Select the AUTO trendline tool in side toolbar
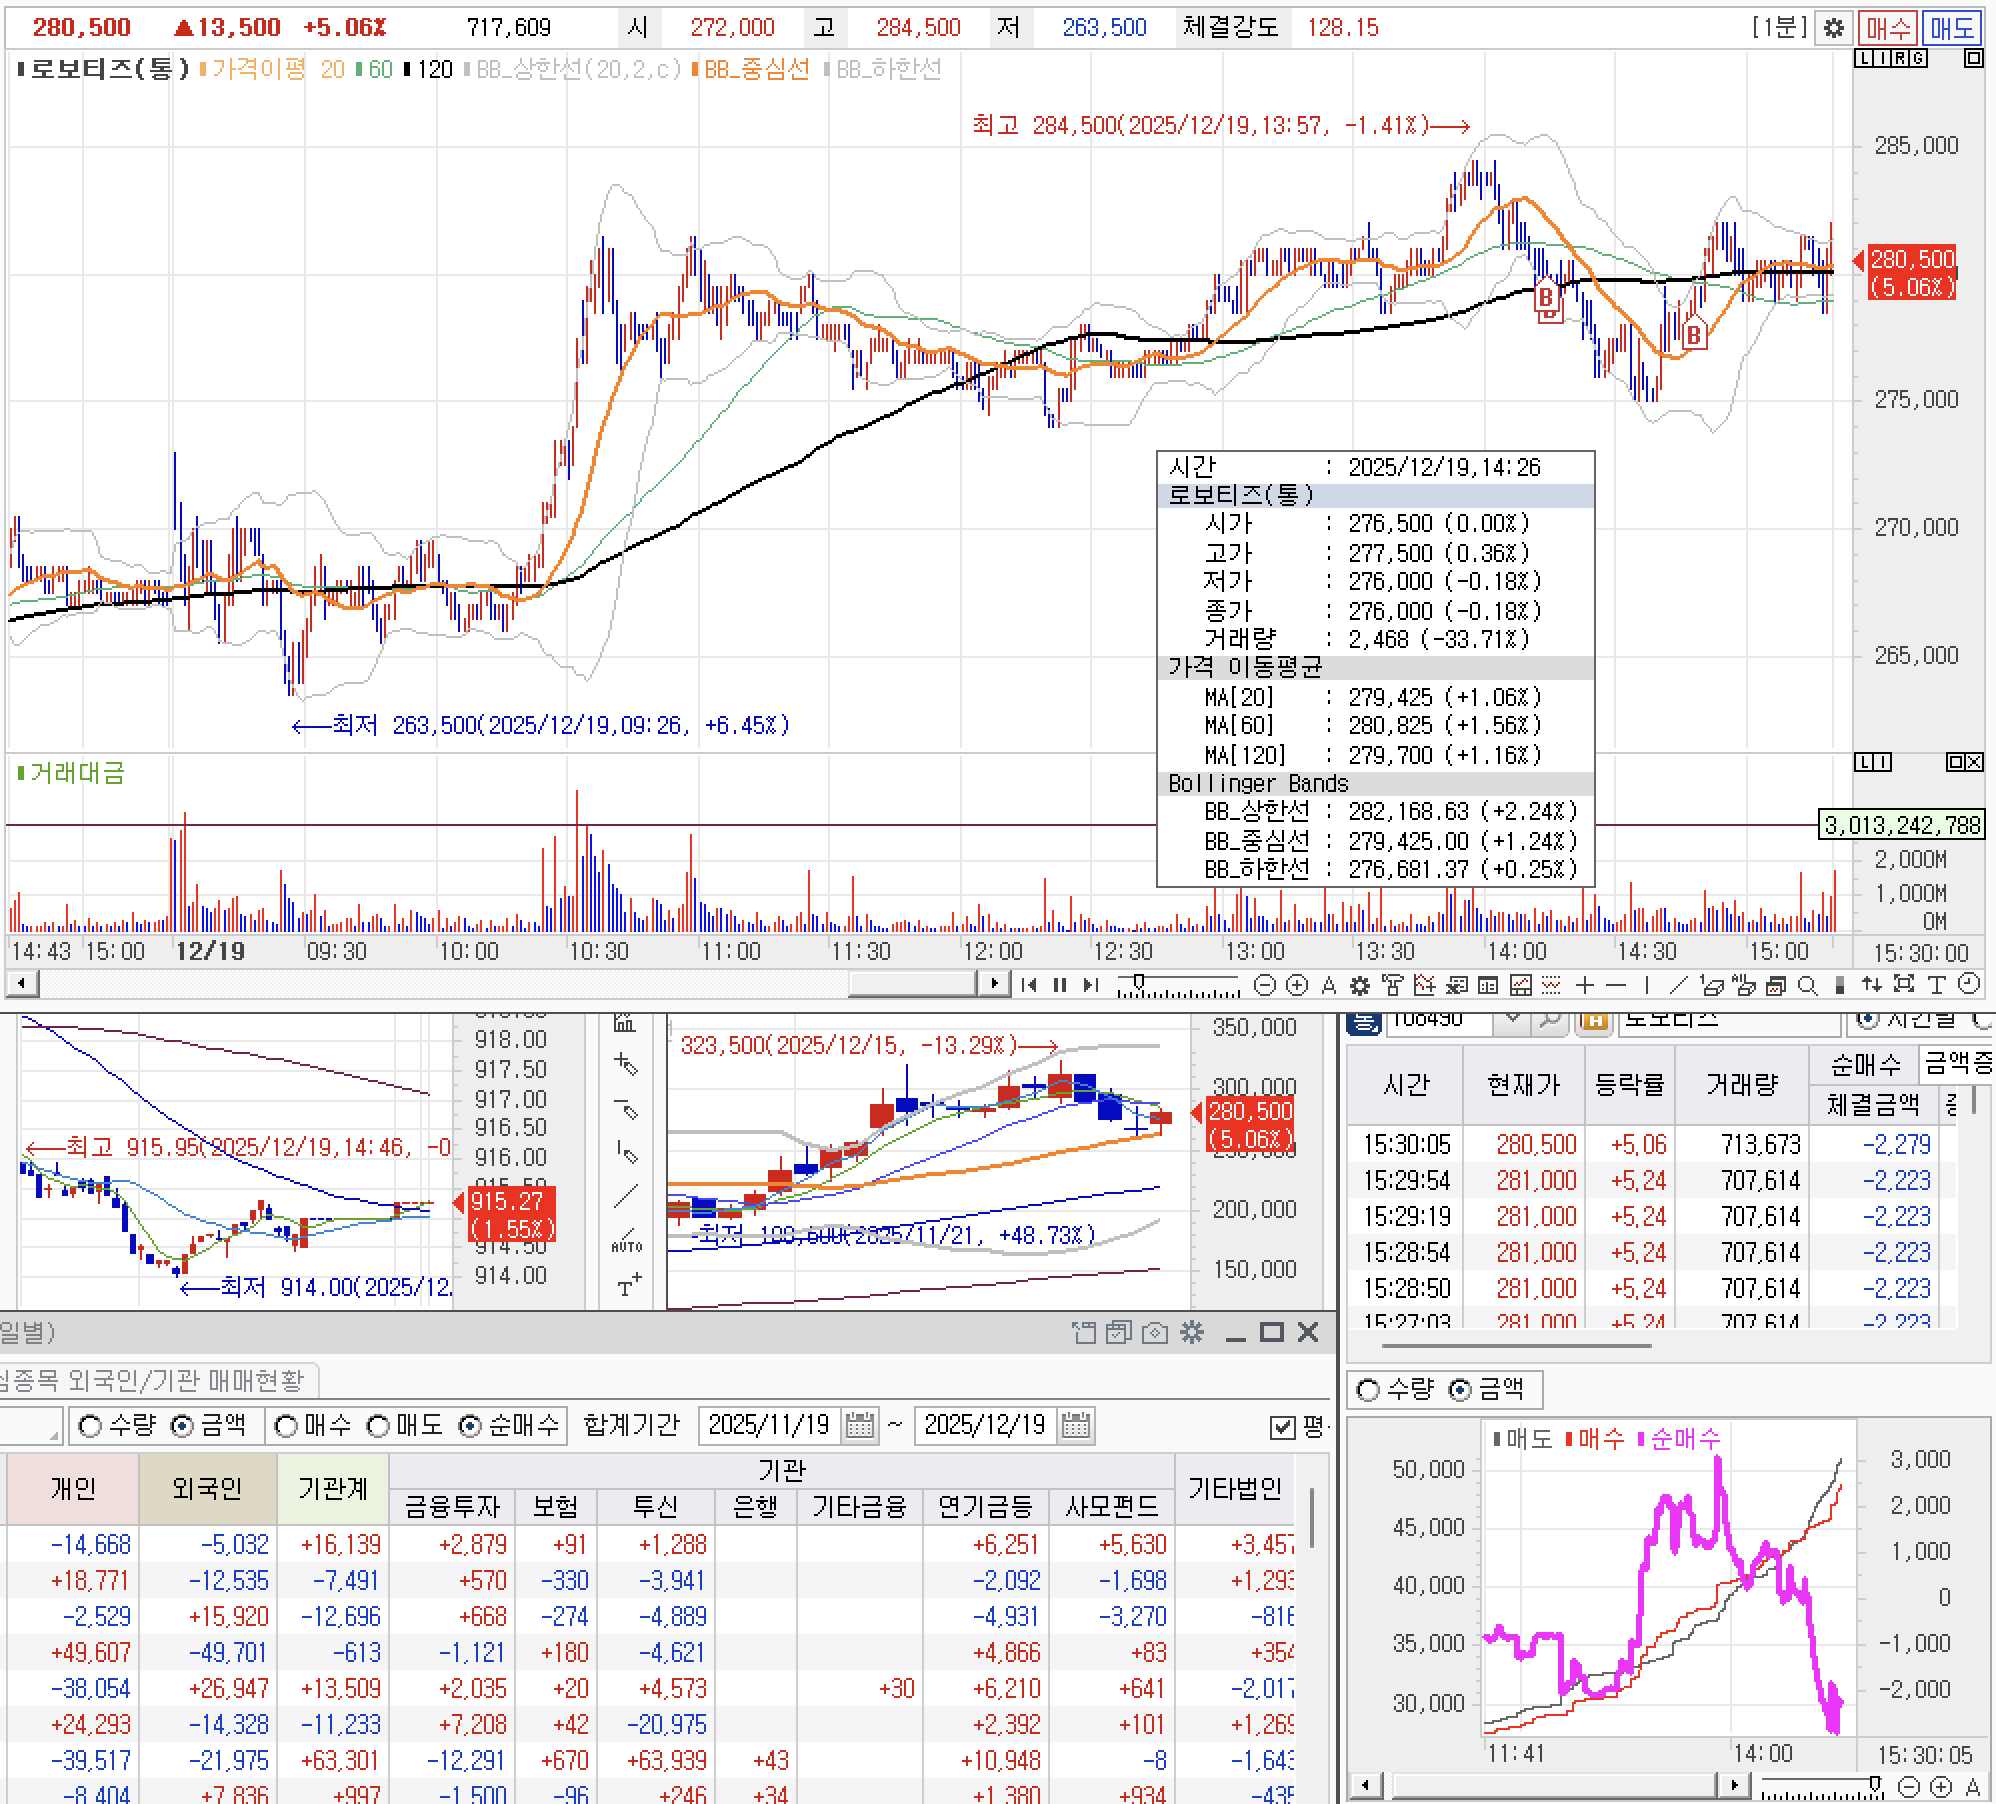1996x1804 pixels. [x=626, y=1241]
